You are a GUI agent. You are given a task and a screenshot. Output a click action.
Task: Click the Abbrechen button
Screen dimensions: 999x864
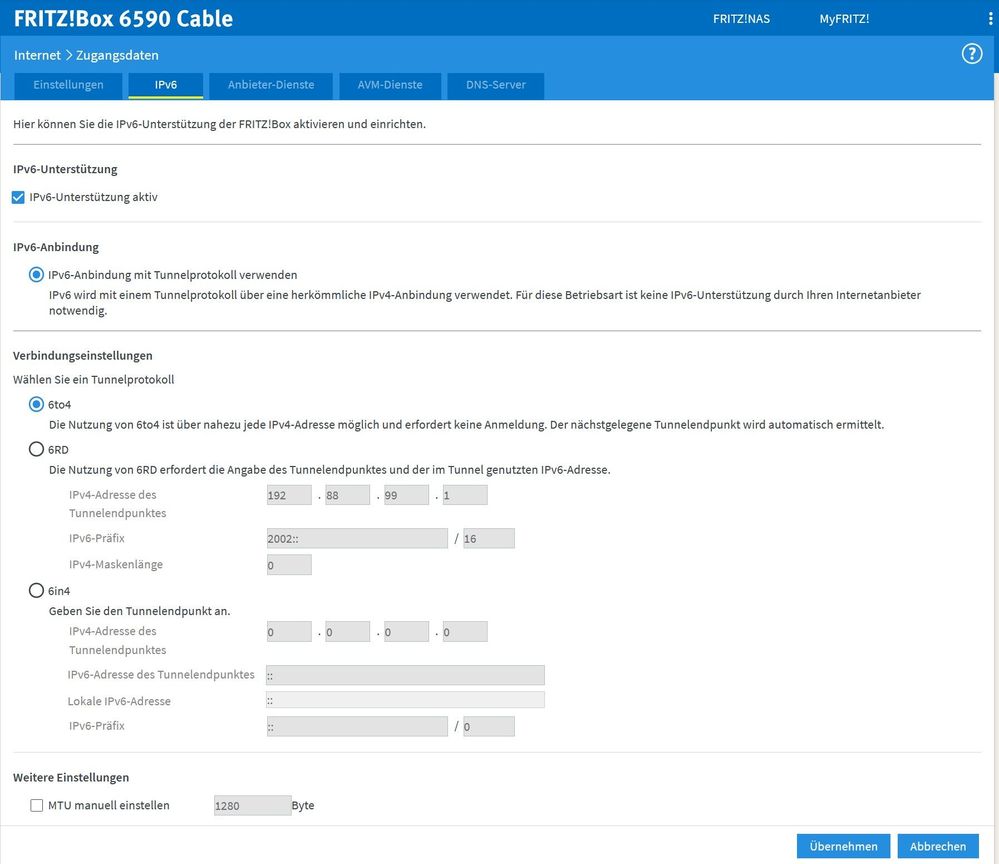click(x=938, y=846)
